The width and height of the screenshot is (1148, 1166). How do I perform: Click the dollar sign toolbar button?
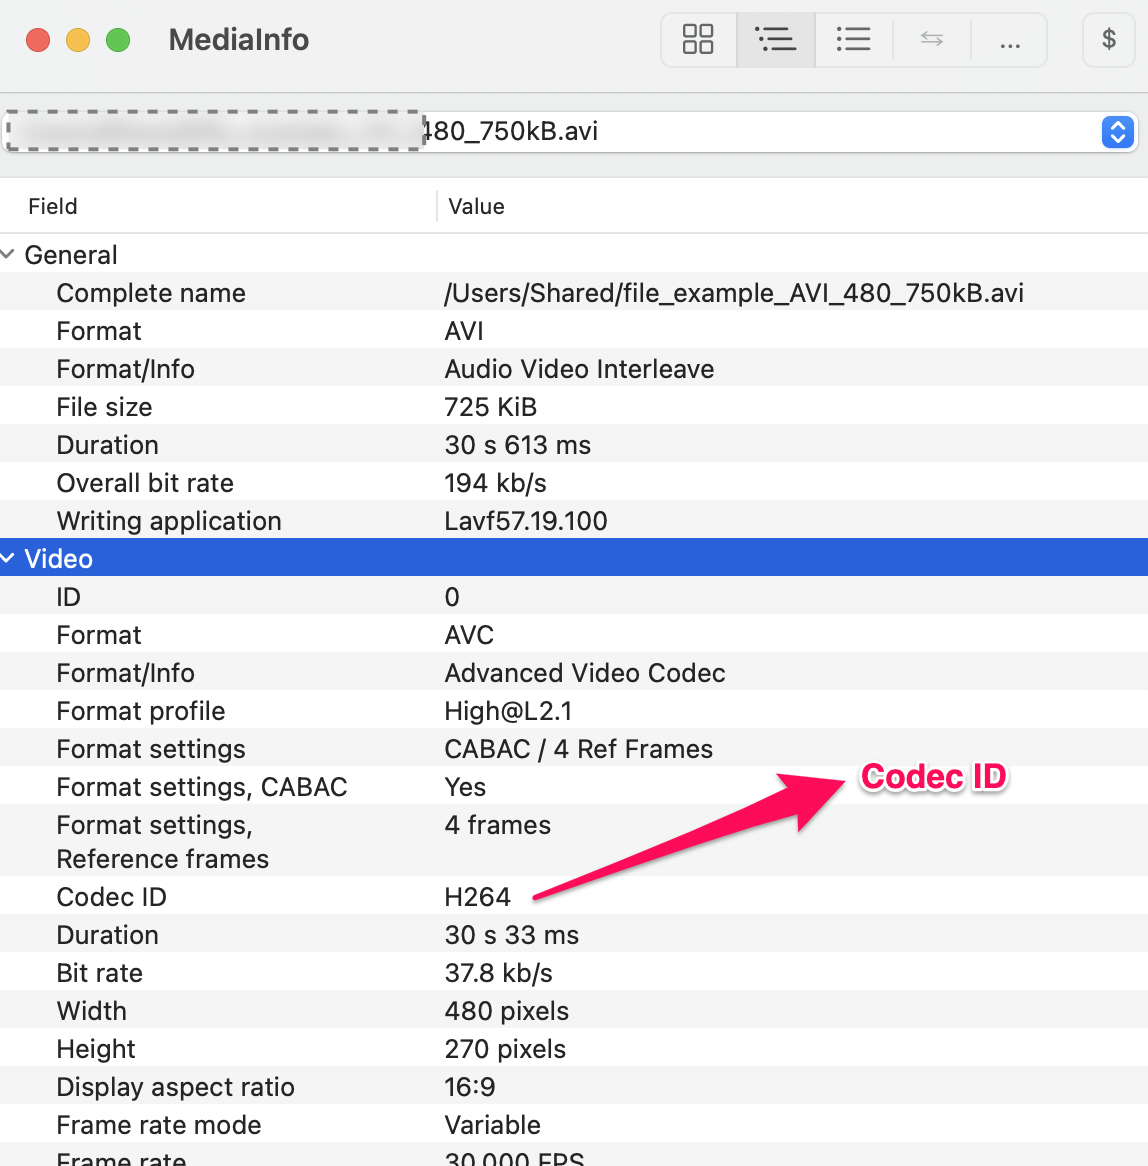pos(1108,40)
